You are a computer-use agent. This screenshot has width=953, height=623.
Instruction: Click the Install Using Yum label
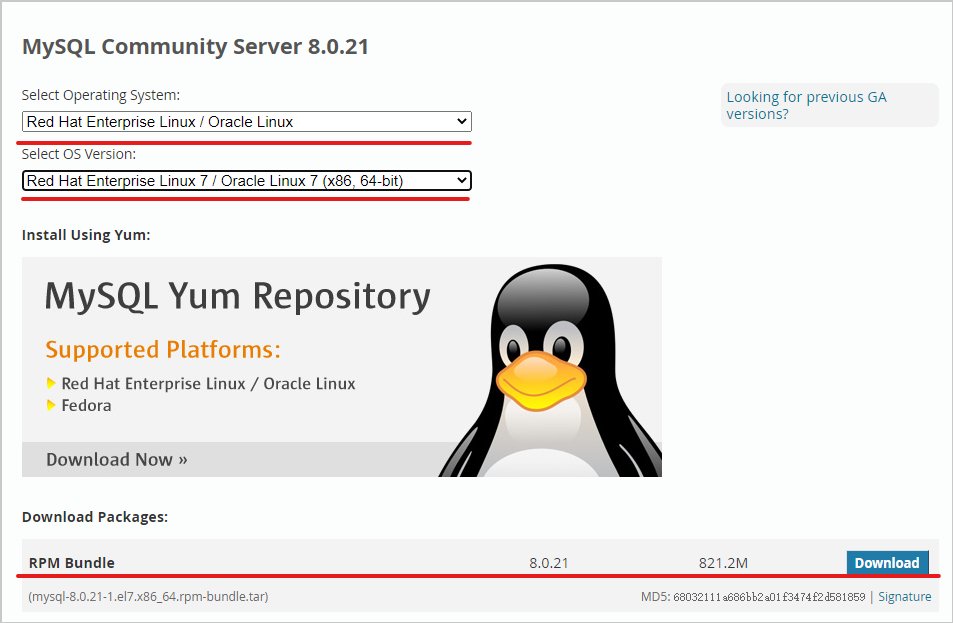click(86, 235)
